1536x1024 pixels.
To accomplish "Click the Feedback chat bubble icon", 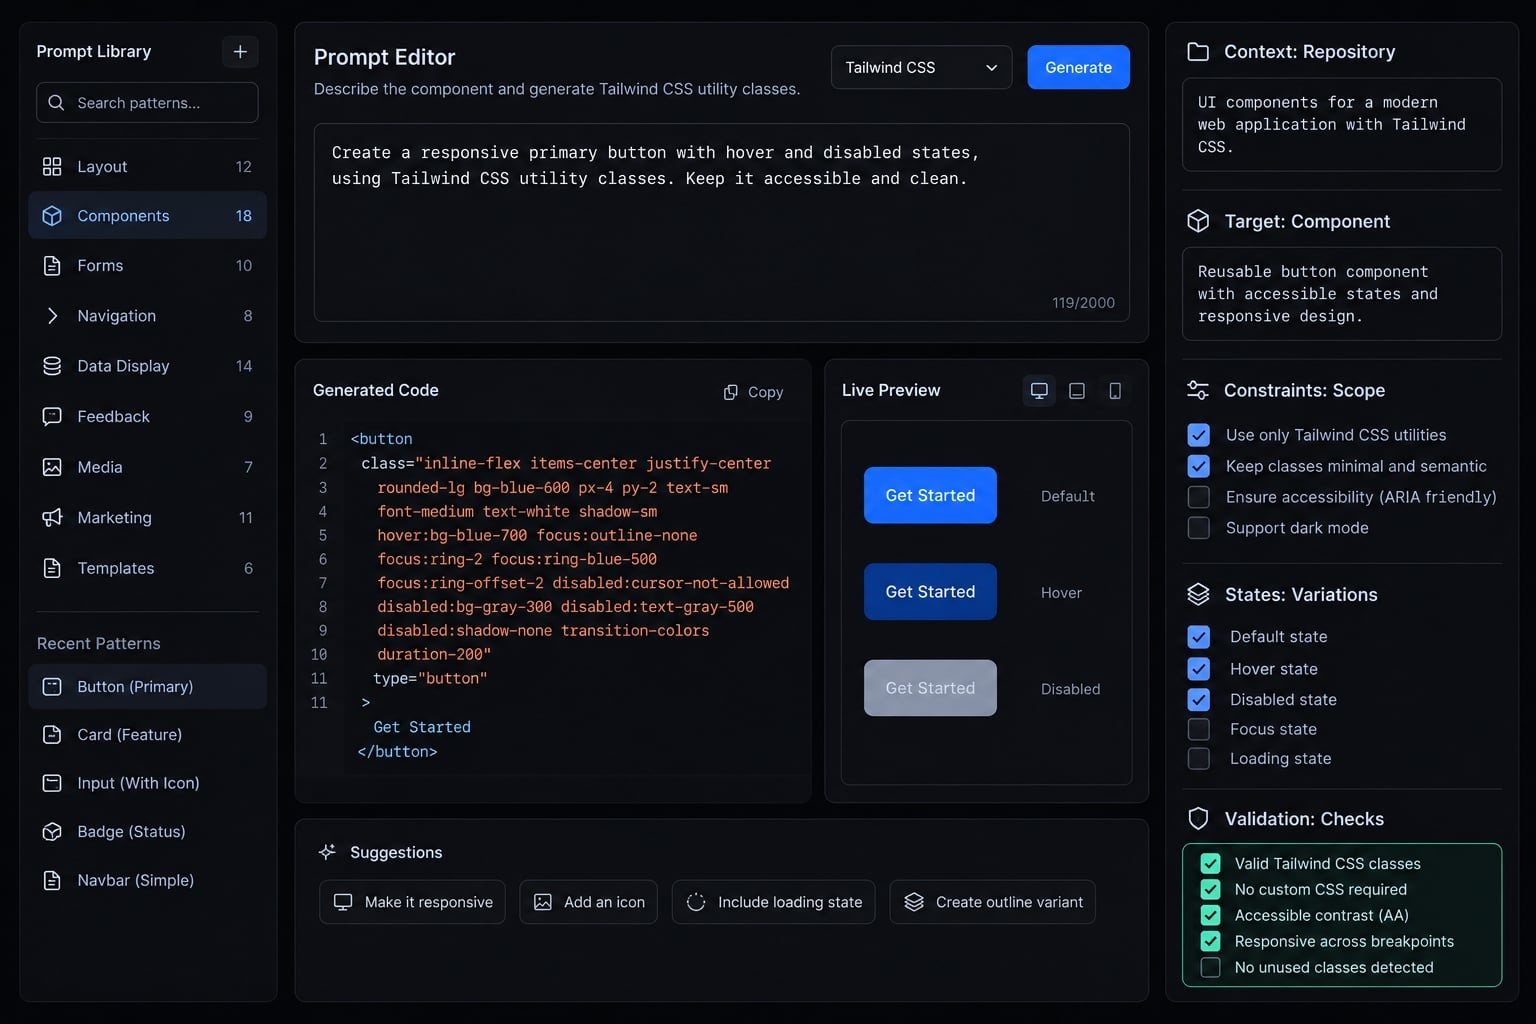I will [x=52, y=417].
